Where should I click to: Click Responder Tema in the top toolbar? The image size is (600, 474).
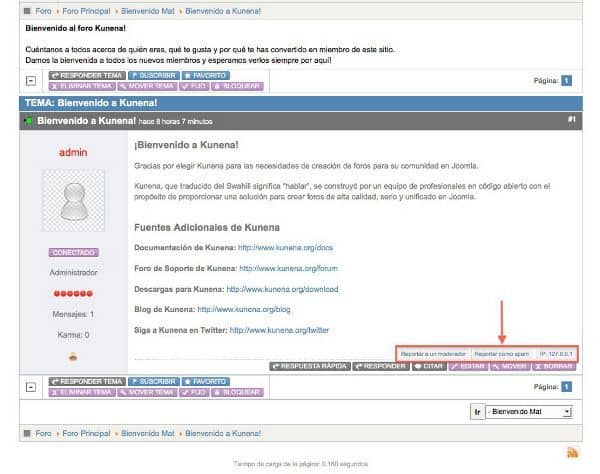click(x=87, y=75)
